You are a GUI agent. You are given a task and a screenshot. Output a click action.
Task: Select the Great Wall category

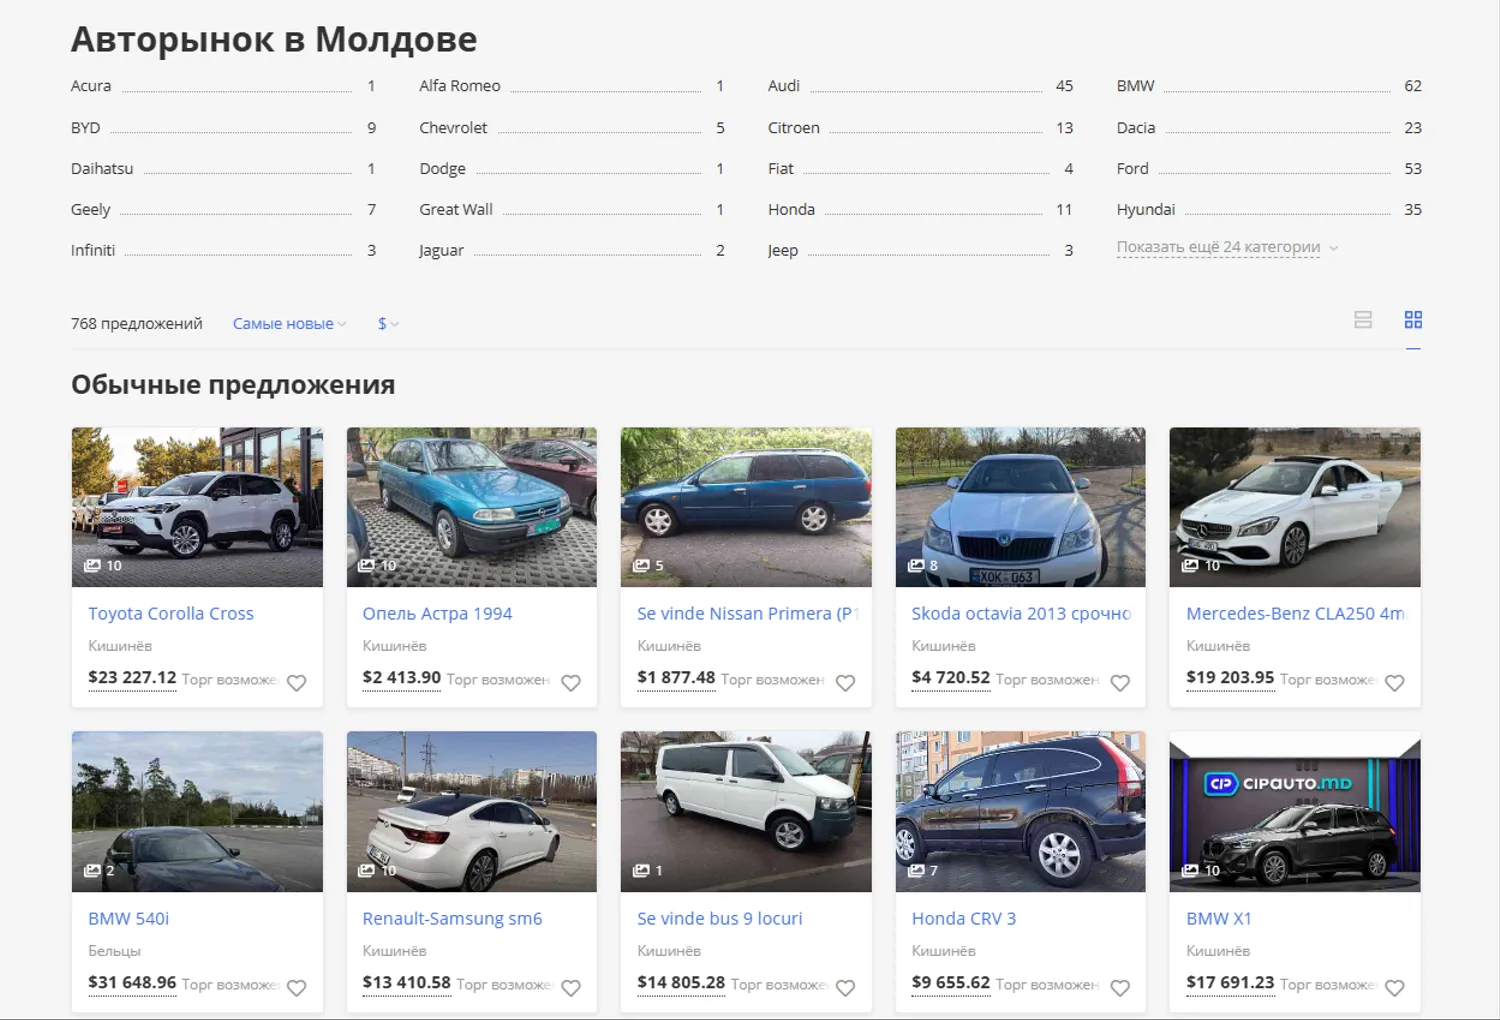click(x=456, y=210)
